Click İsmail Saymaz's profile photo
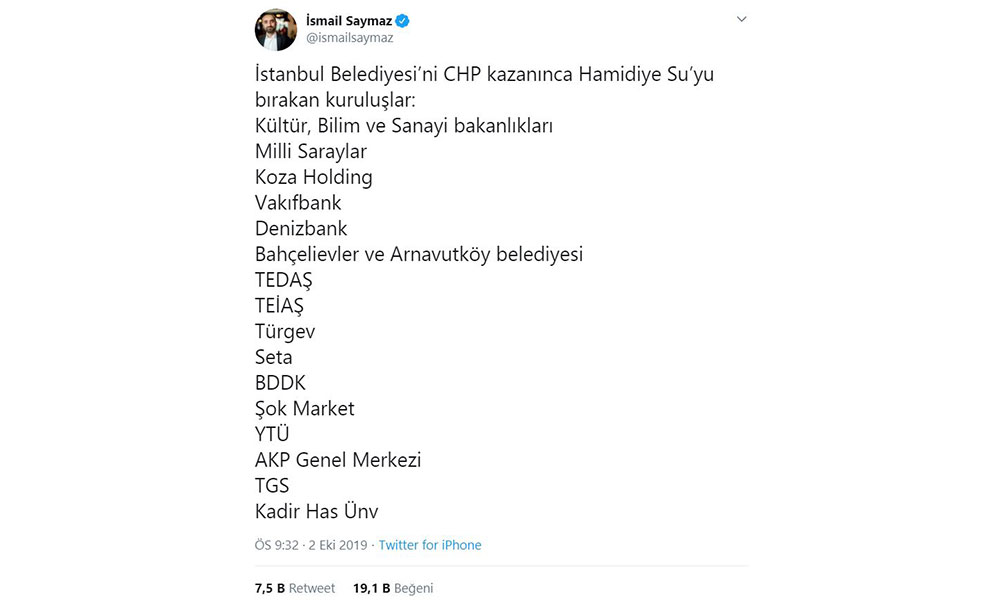The image size is (1000, 600). (276, 29)
